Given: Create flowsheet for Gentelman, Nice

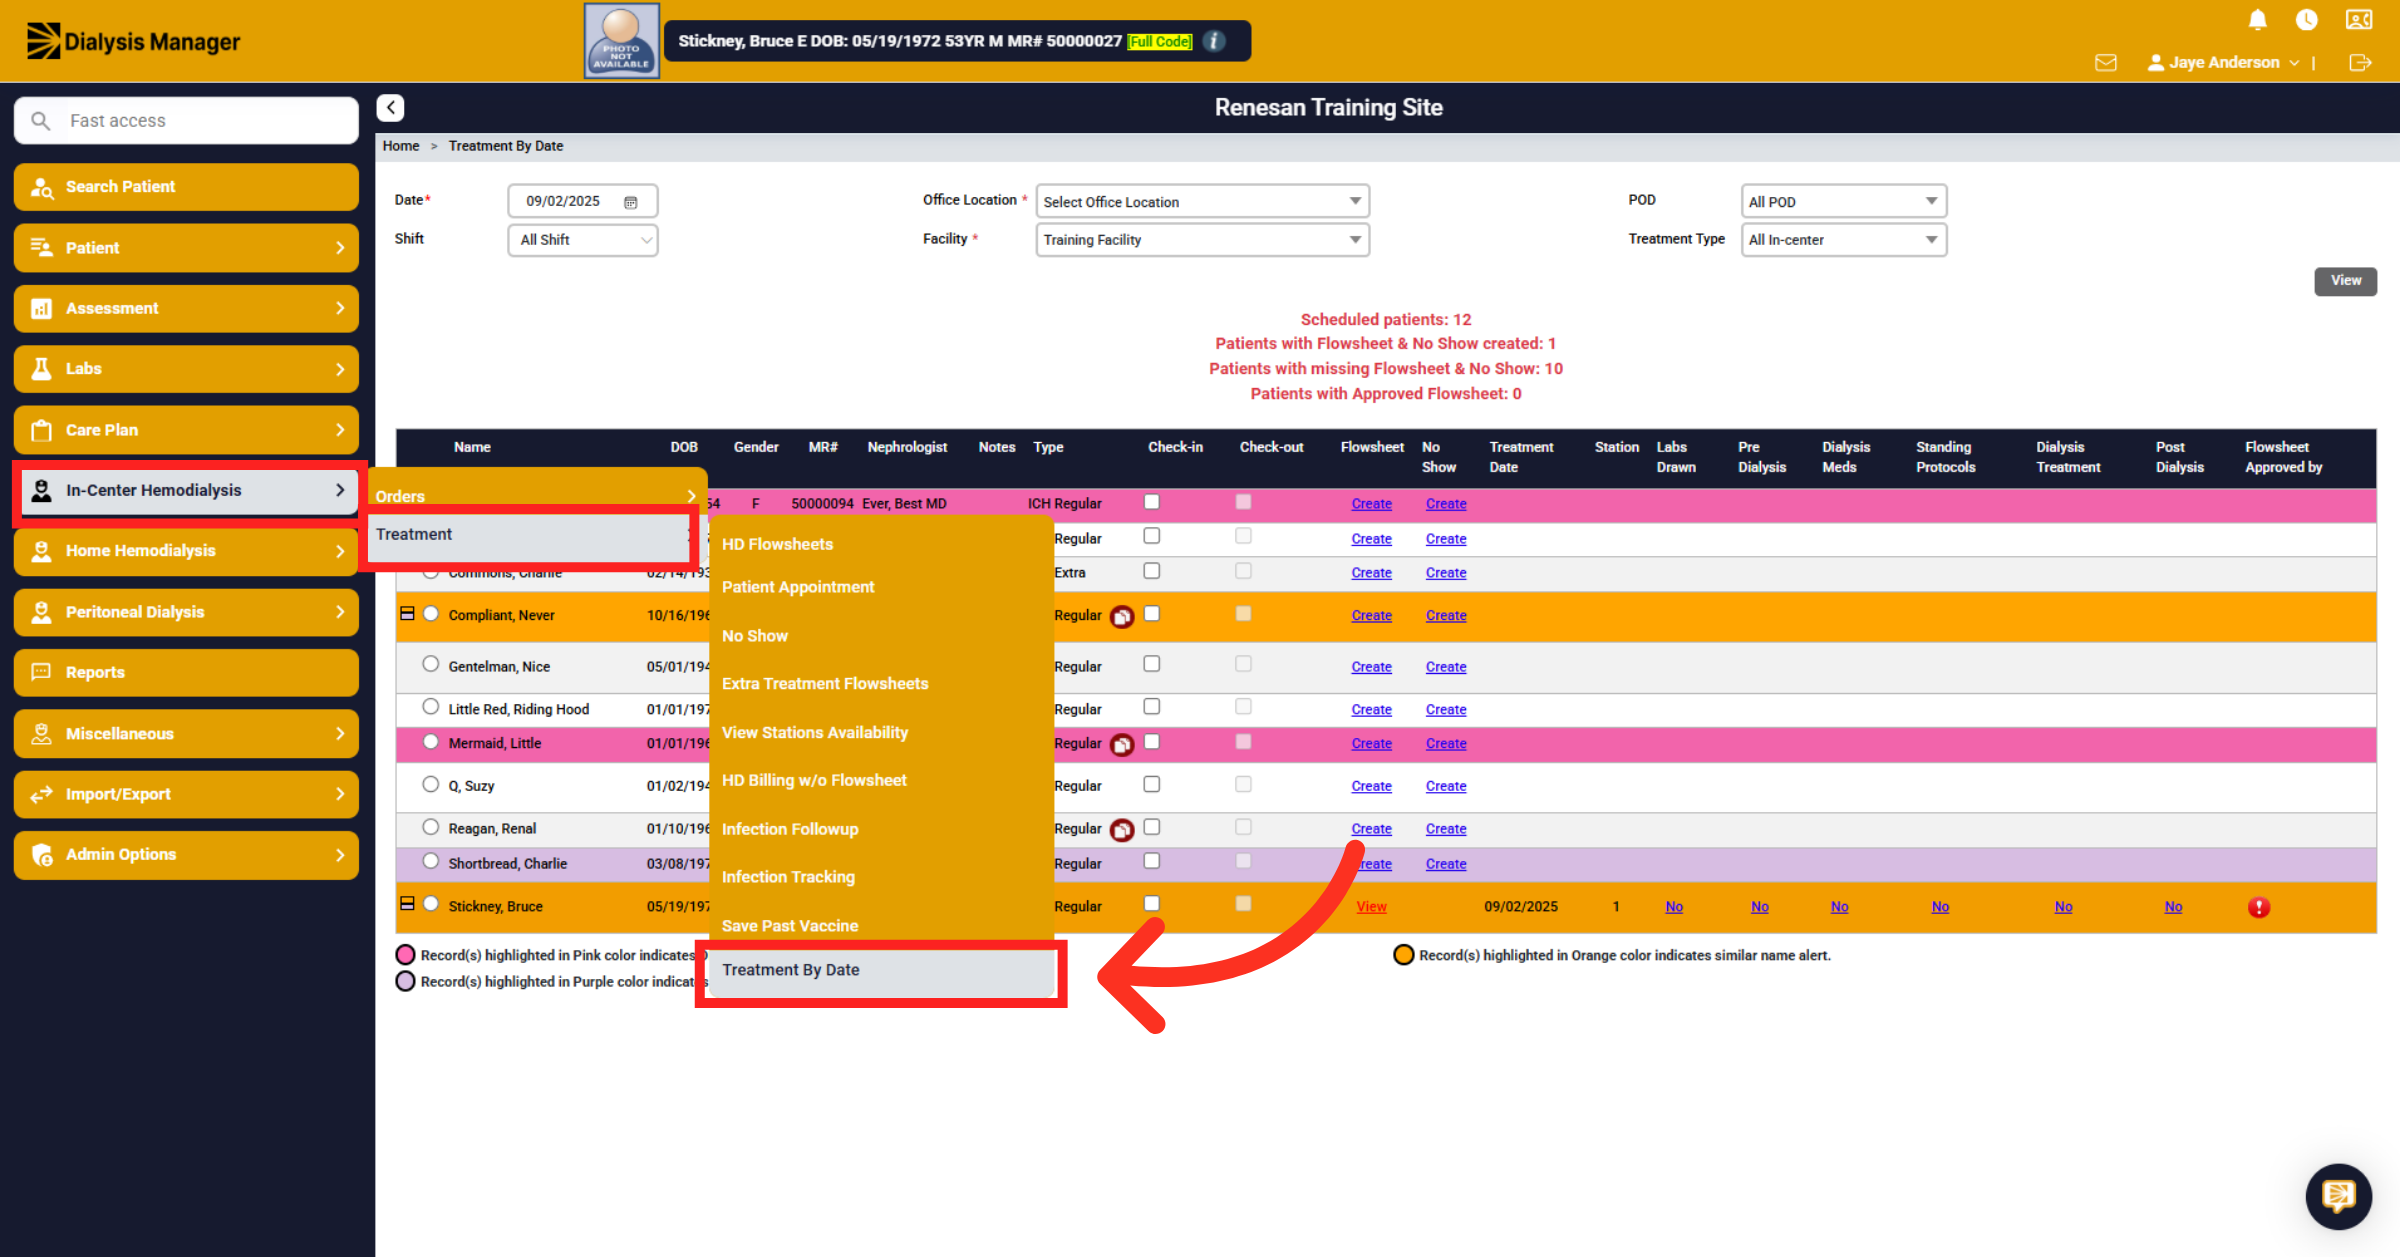Looking at the screenshot, I should [x=1371, y=667].
